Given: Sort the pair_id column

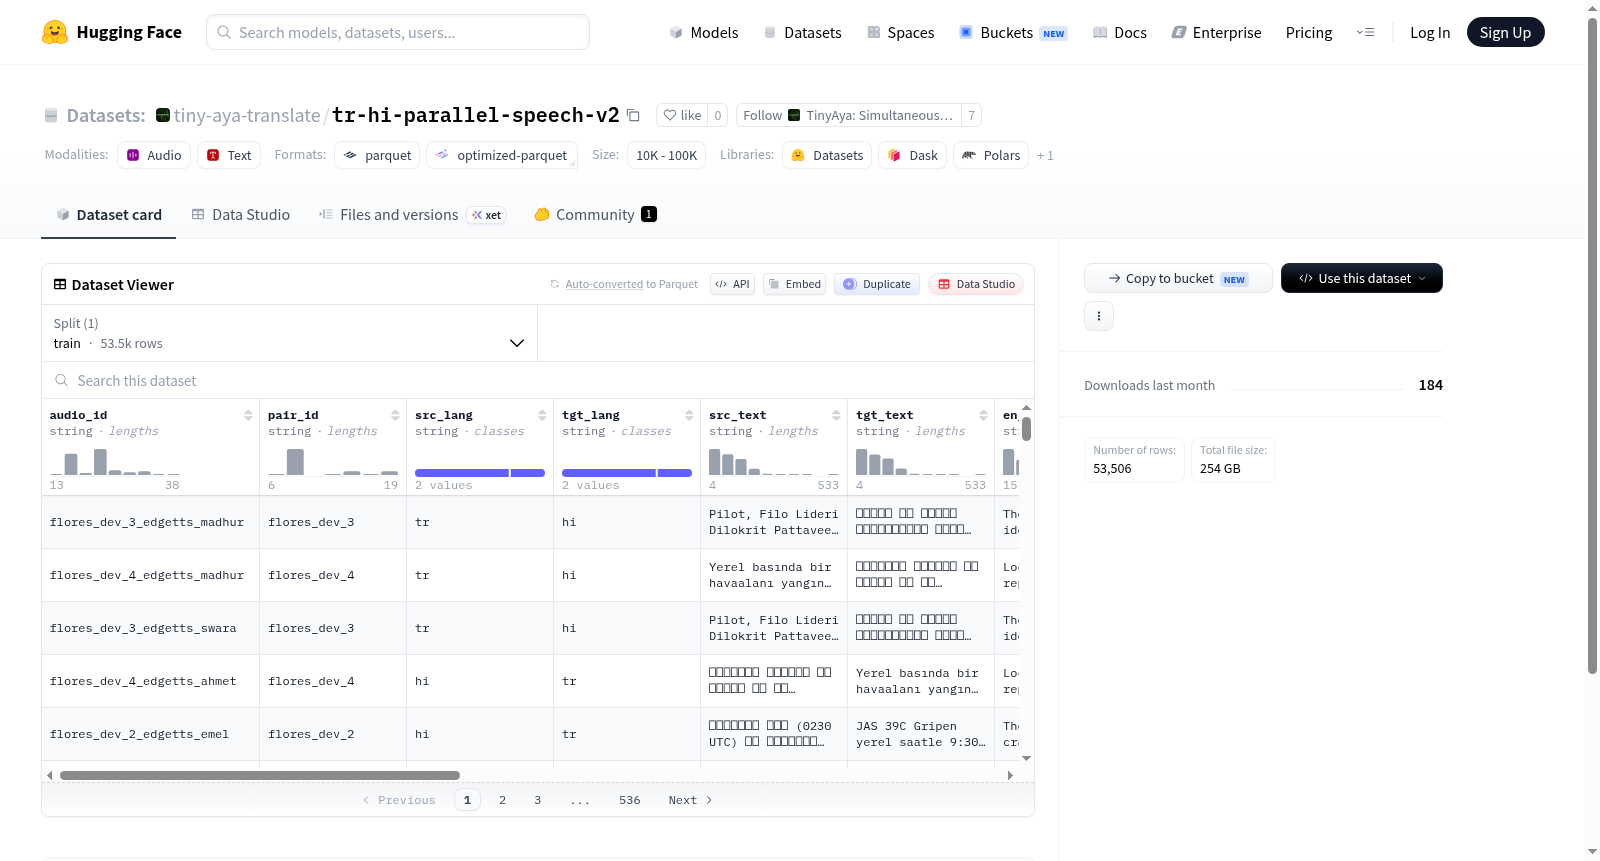Looking at the screenshot, I should pos(395,415).
